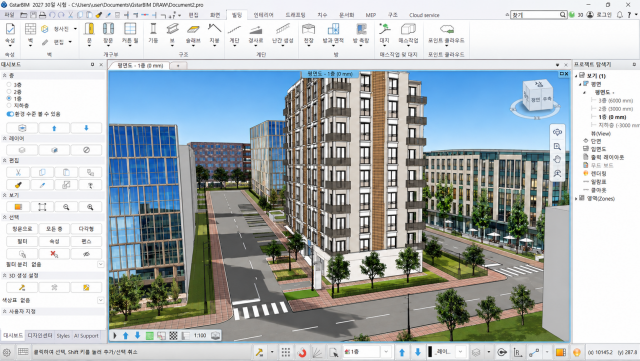Click the 필터 button in 선택 section
640x361 pixels.
22,241
